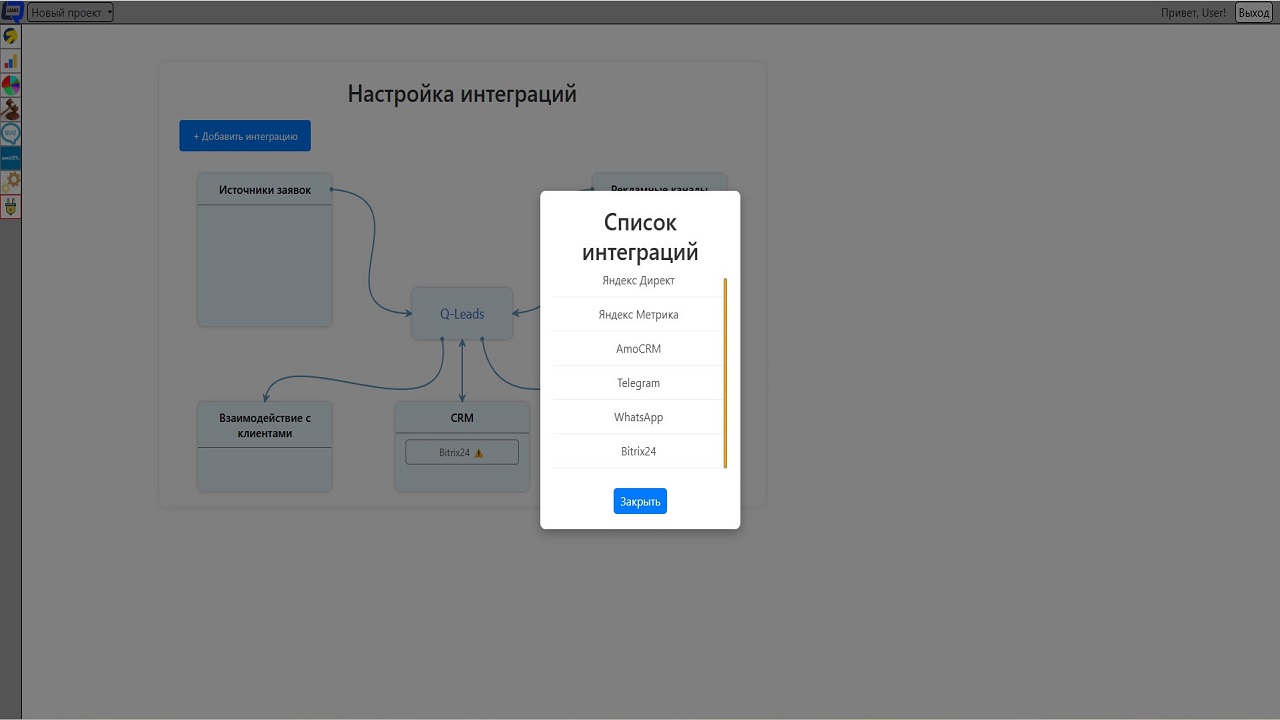Open the Yandex Direct arrow icon in sidebar
The height and width of the screenshot is (720, 1280).
11,36
